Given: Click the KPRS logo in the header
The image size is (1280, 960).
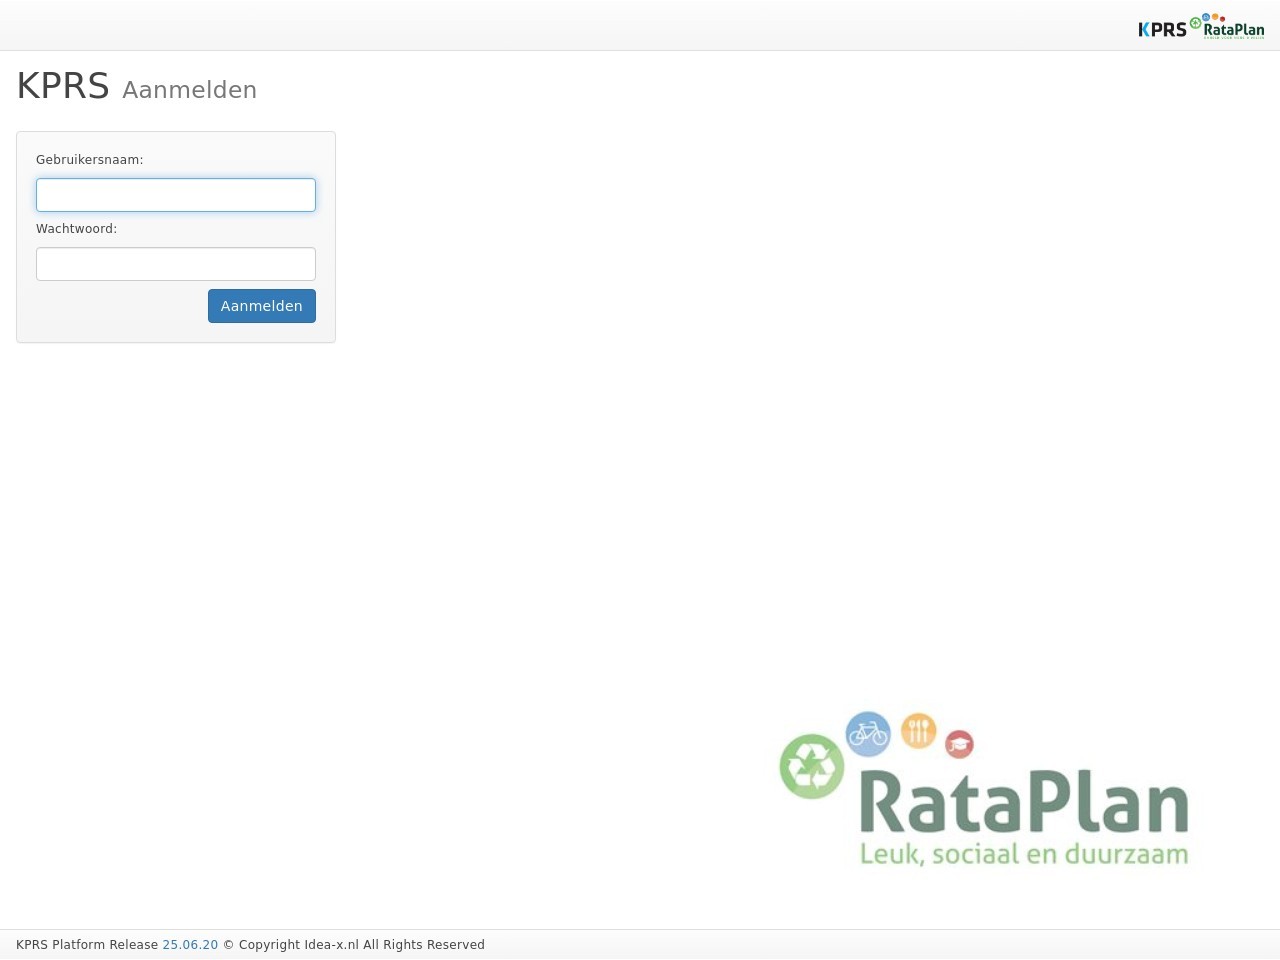Looking at the screenshot, I should point(1162,29).
